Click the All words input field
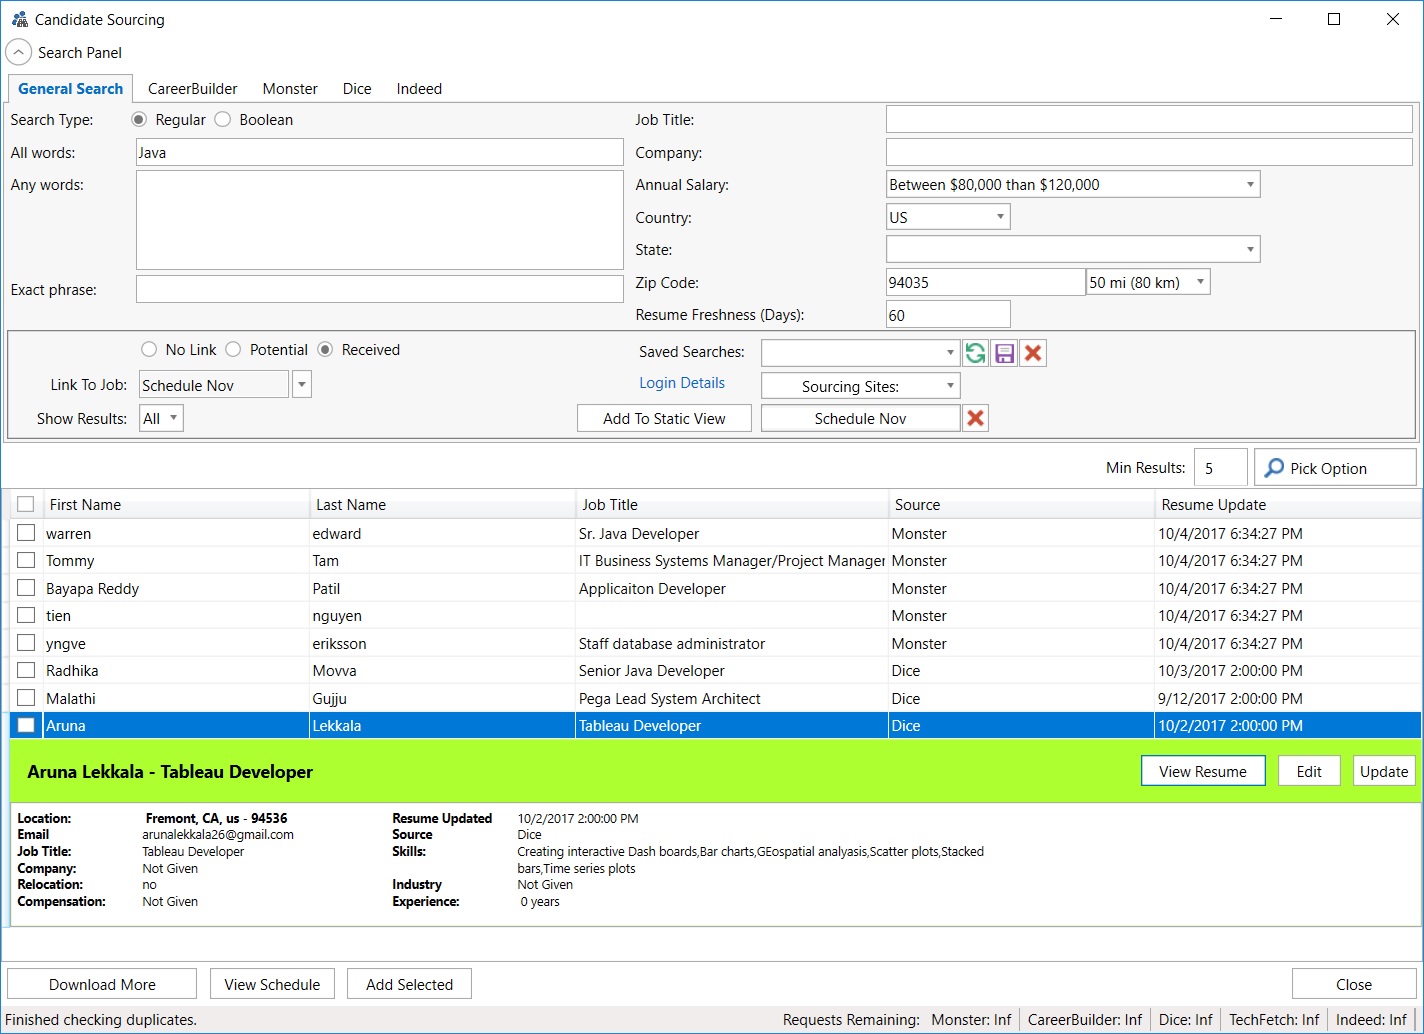Viewport: 1424px width, 1034px height. pos(380,152)
